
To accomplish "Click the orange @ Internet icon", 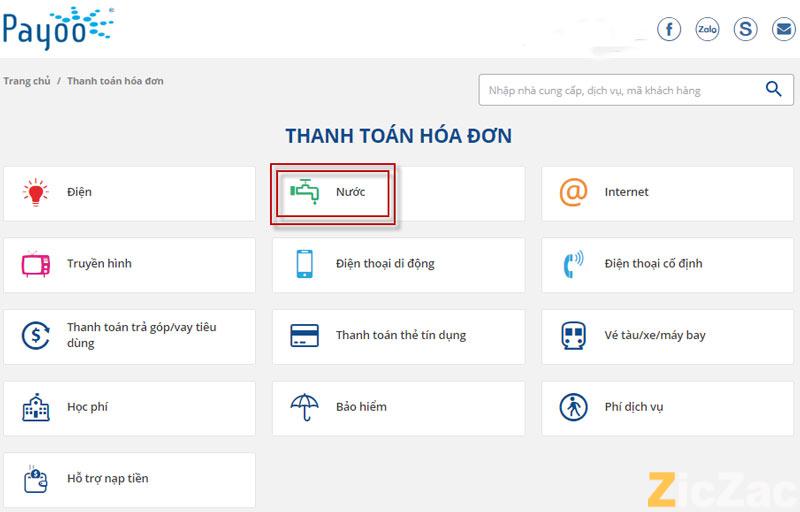I will click(x=573, y=192).
